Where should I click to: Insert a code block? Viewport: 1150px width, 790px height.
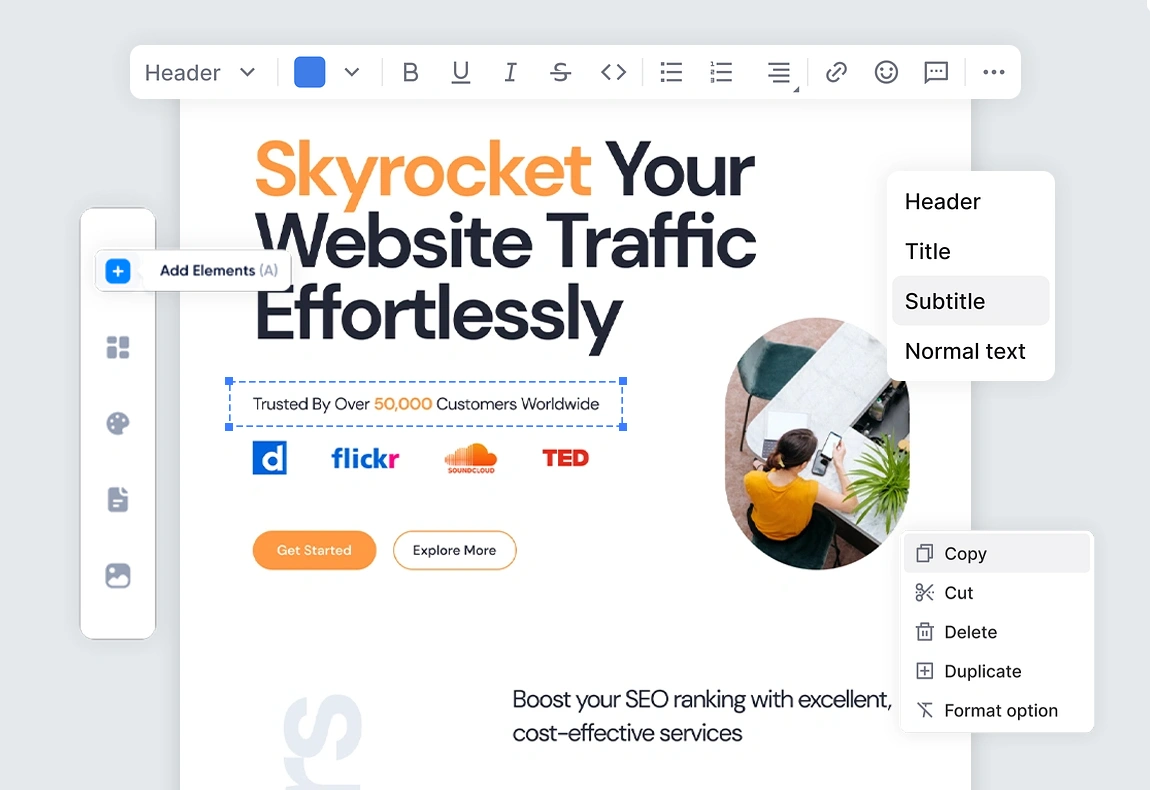tap(613, 71)
